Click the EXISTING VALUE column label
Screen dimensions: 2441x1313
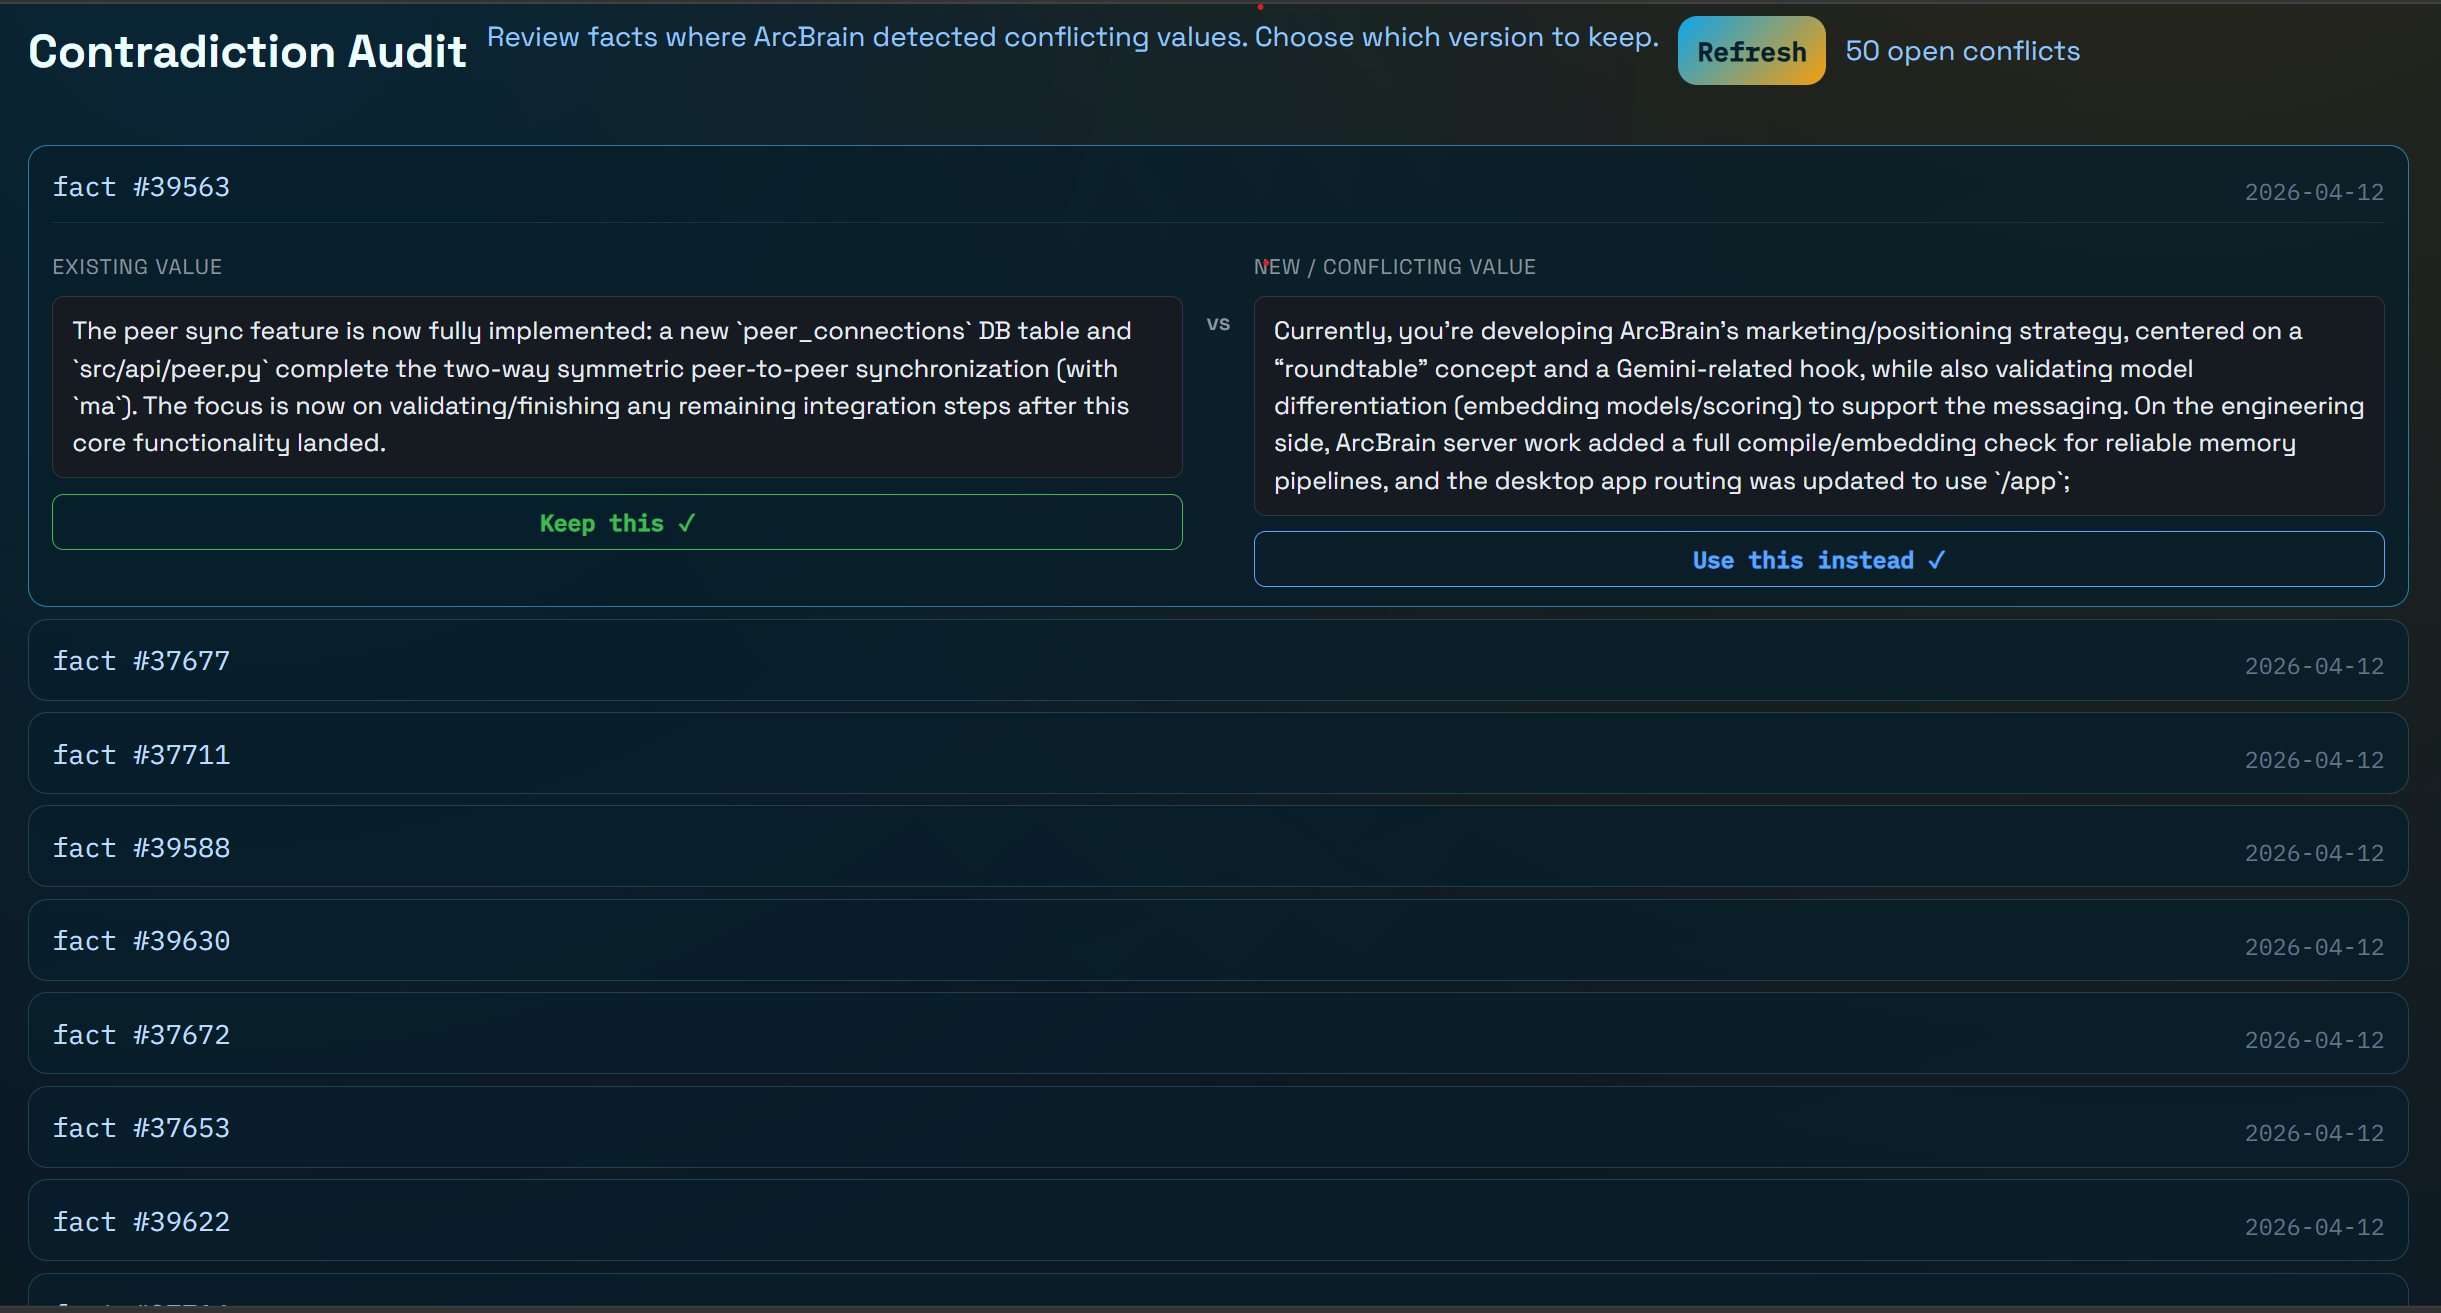click(x=137, y=267)
